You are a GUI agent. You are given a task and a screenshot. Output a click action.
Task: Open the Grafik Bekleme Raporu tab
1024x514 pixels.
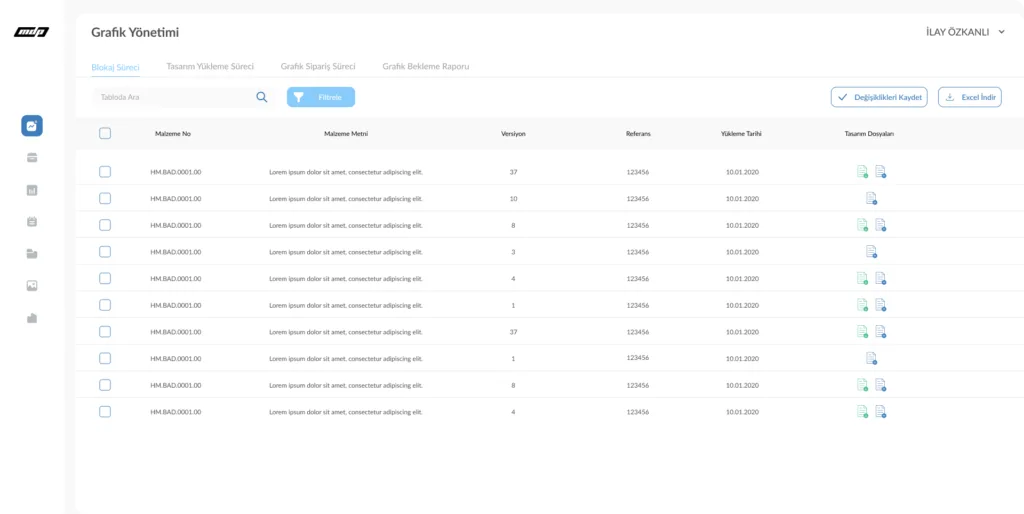[x=425, y=66]
